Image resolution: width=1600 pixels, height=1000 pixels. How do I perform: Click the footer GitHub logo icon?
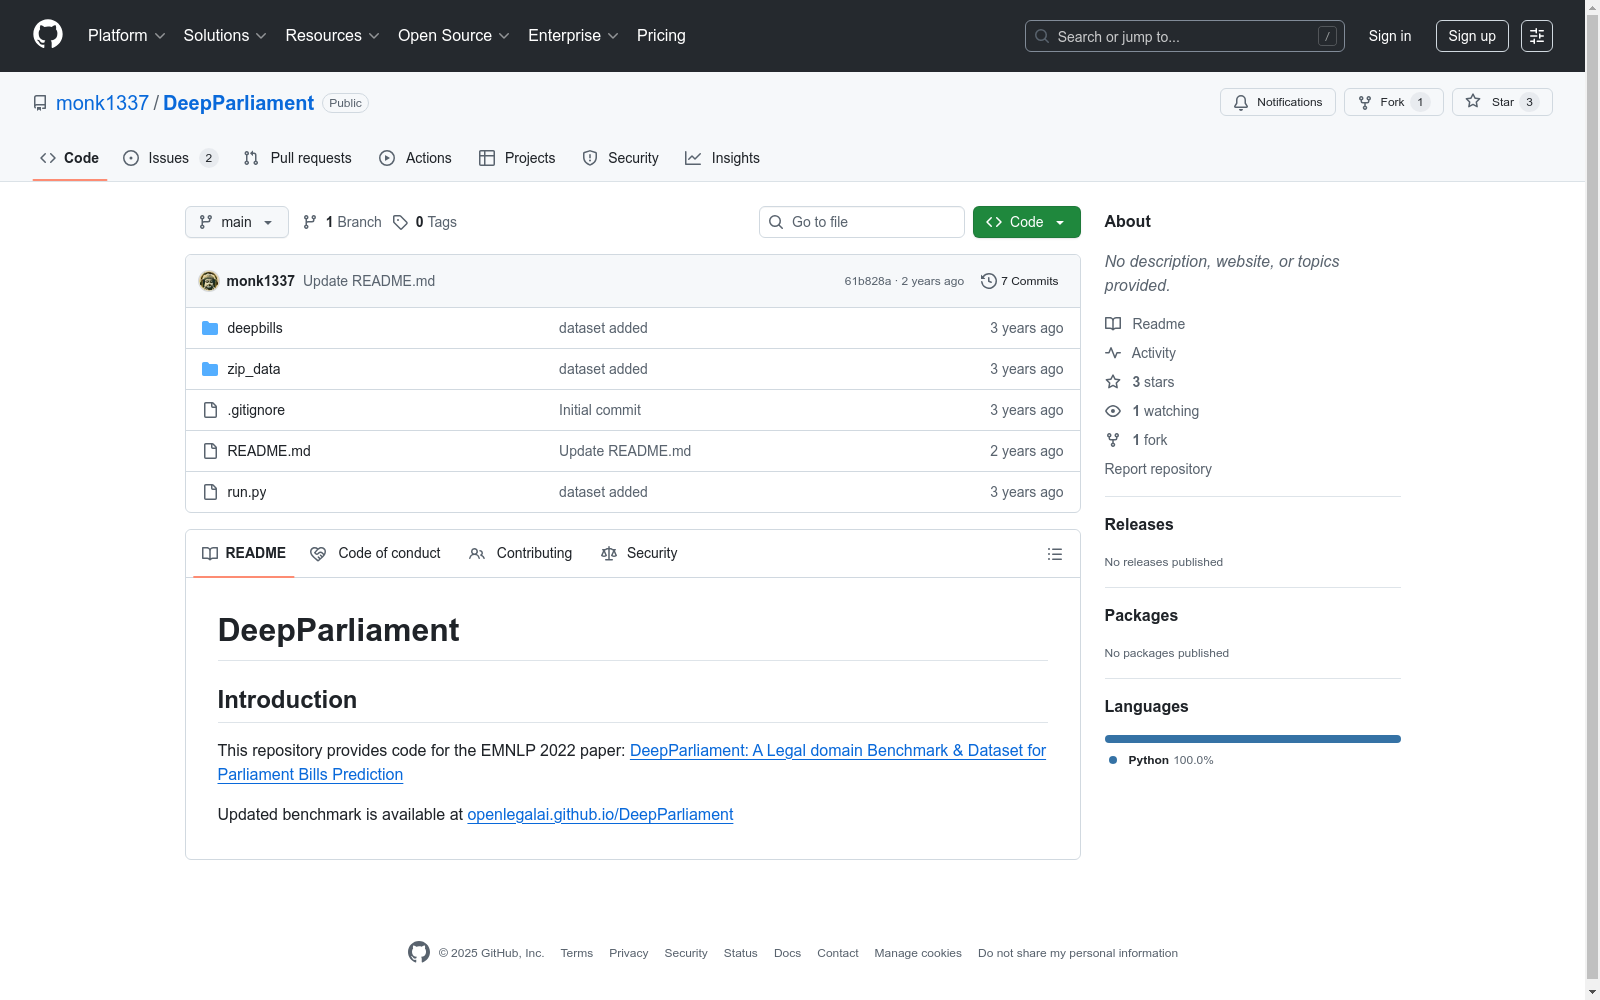[x=419, y=952]
